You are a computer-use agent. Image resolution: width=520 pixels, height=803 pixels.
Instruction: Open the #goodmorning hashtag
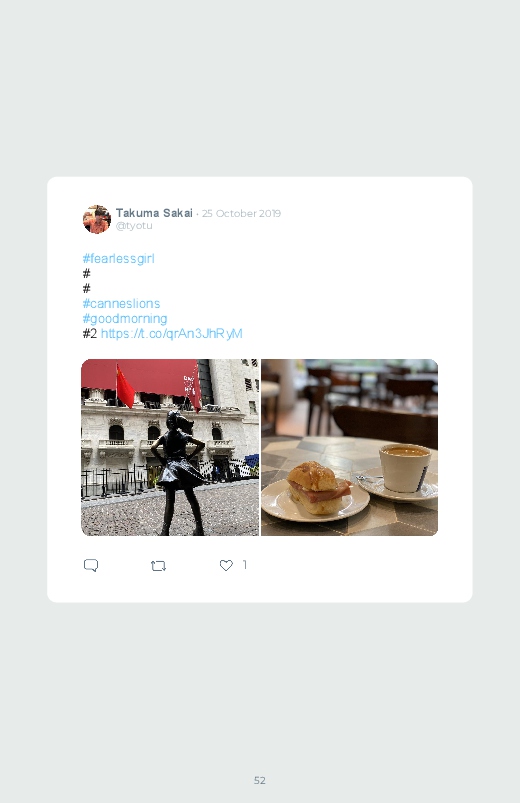[x=125, y=319]
